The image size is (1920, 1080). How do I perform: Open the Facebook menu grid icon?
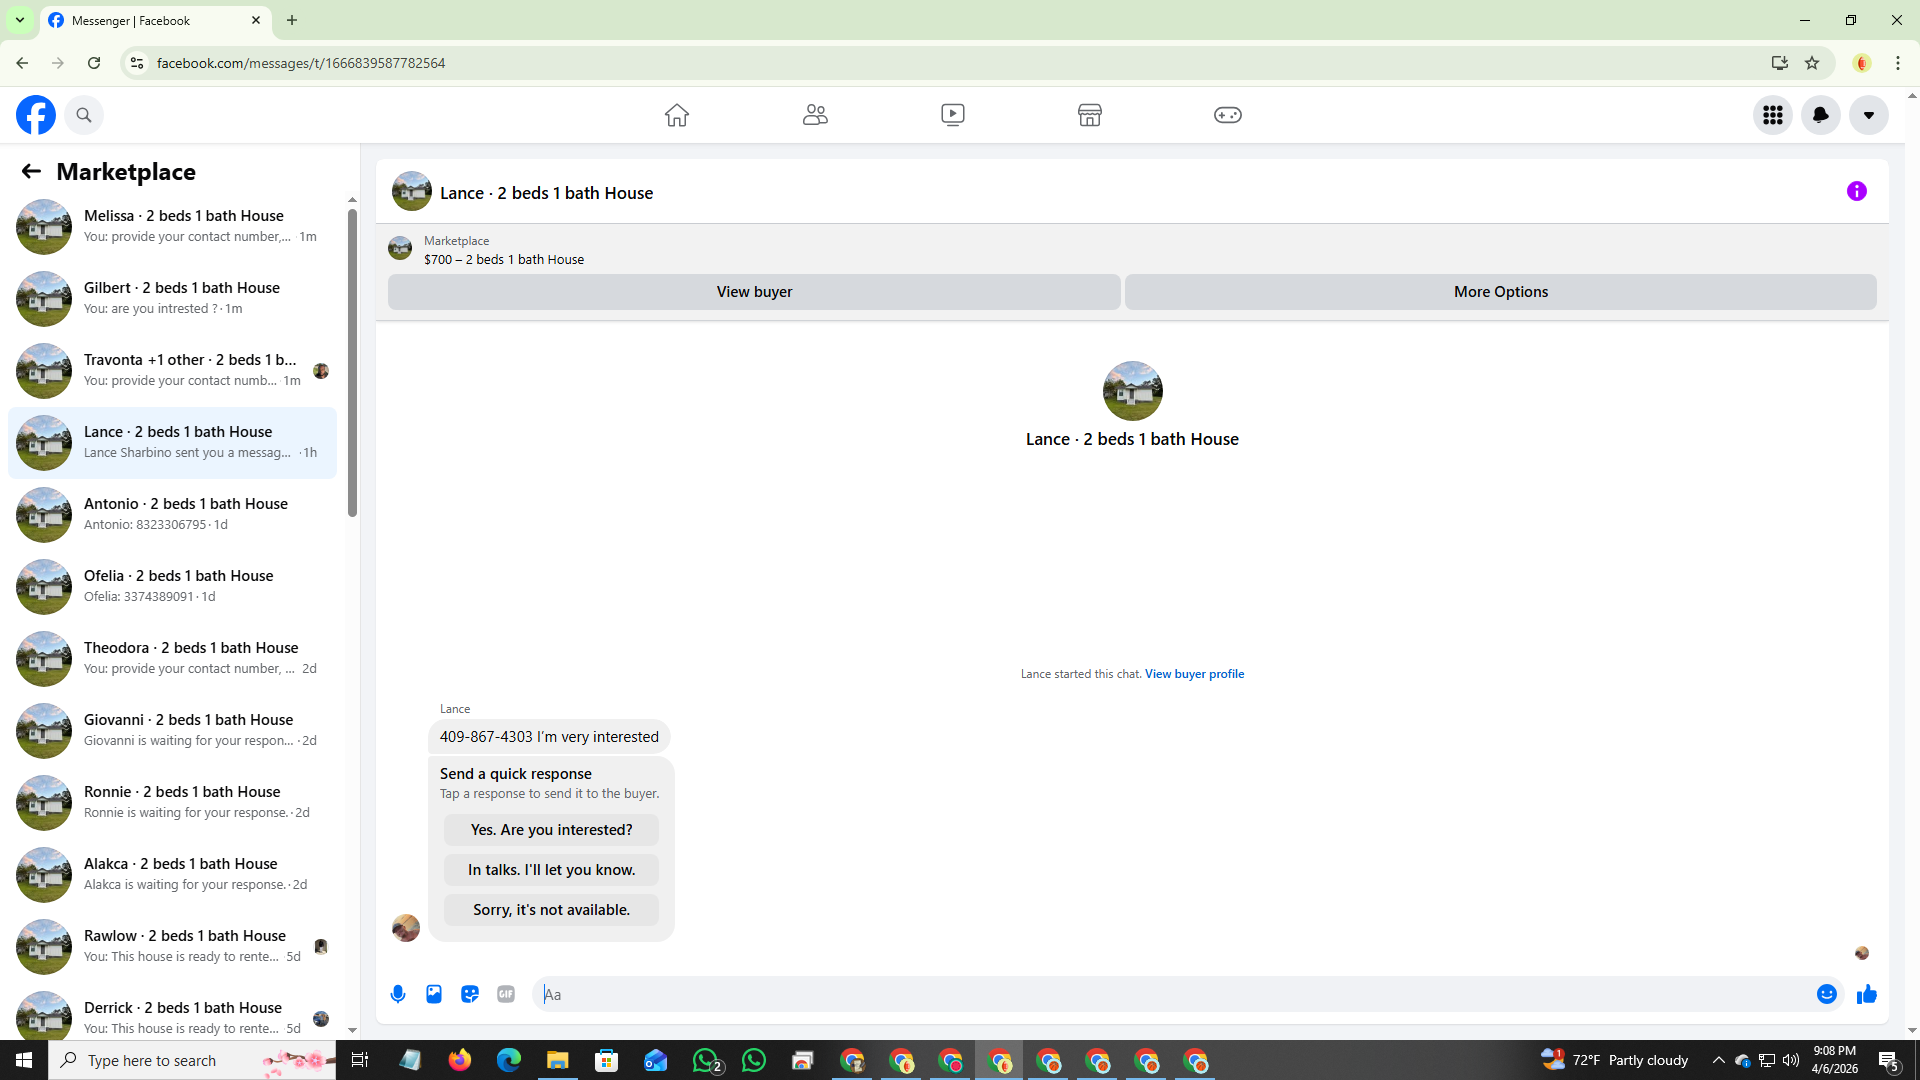[x=1773, y=115]
